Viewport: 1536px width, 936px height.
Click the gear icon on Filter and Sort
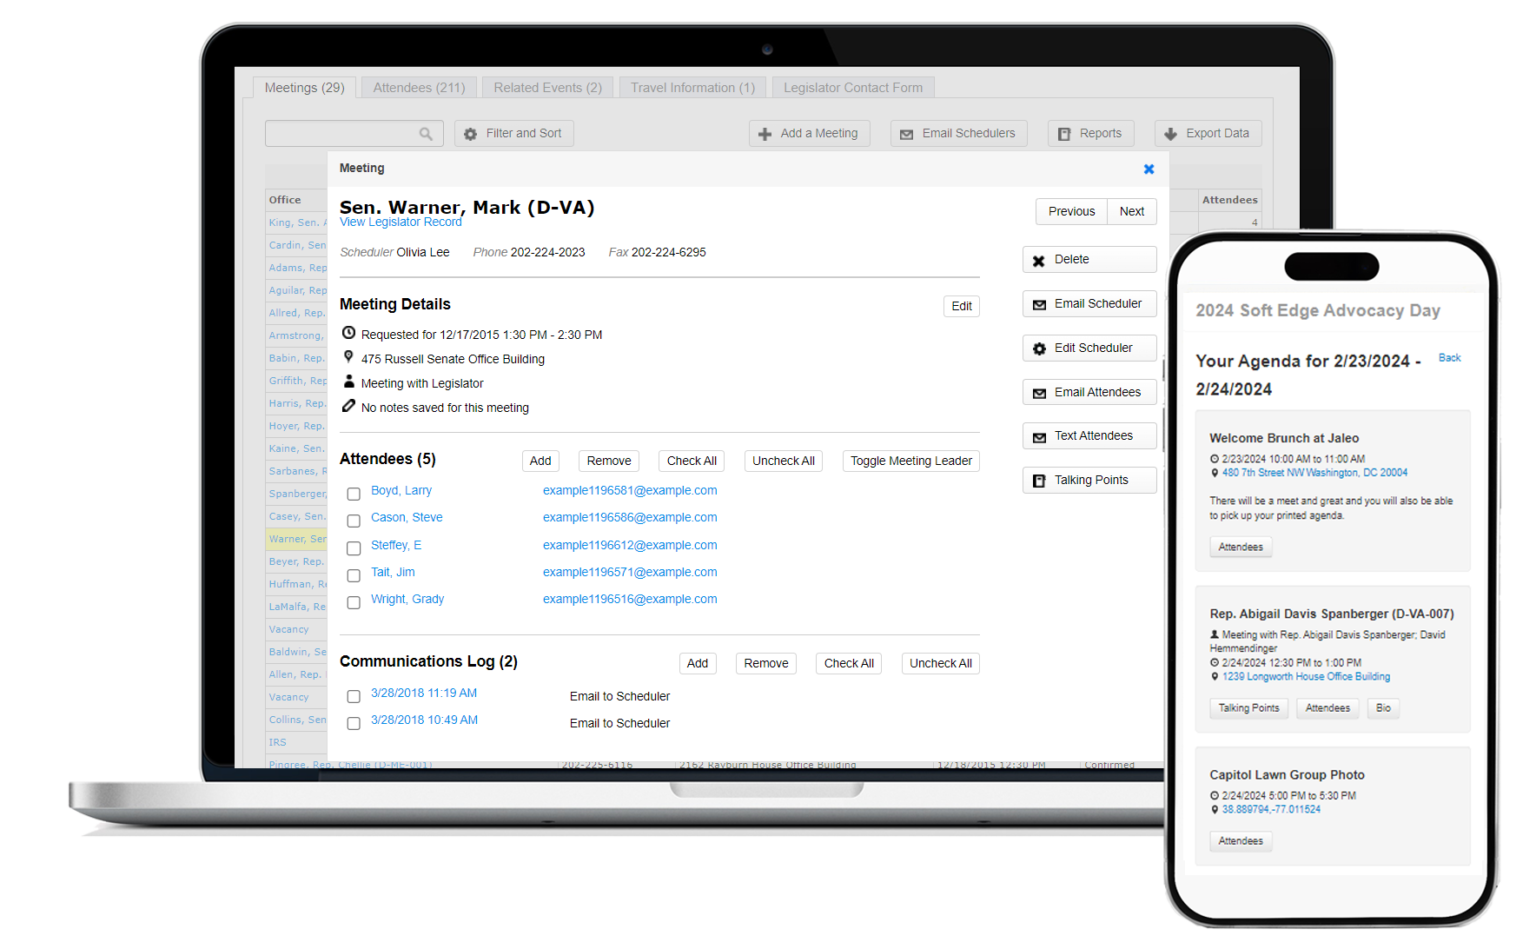tap(471, 134)
